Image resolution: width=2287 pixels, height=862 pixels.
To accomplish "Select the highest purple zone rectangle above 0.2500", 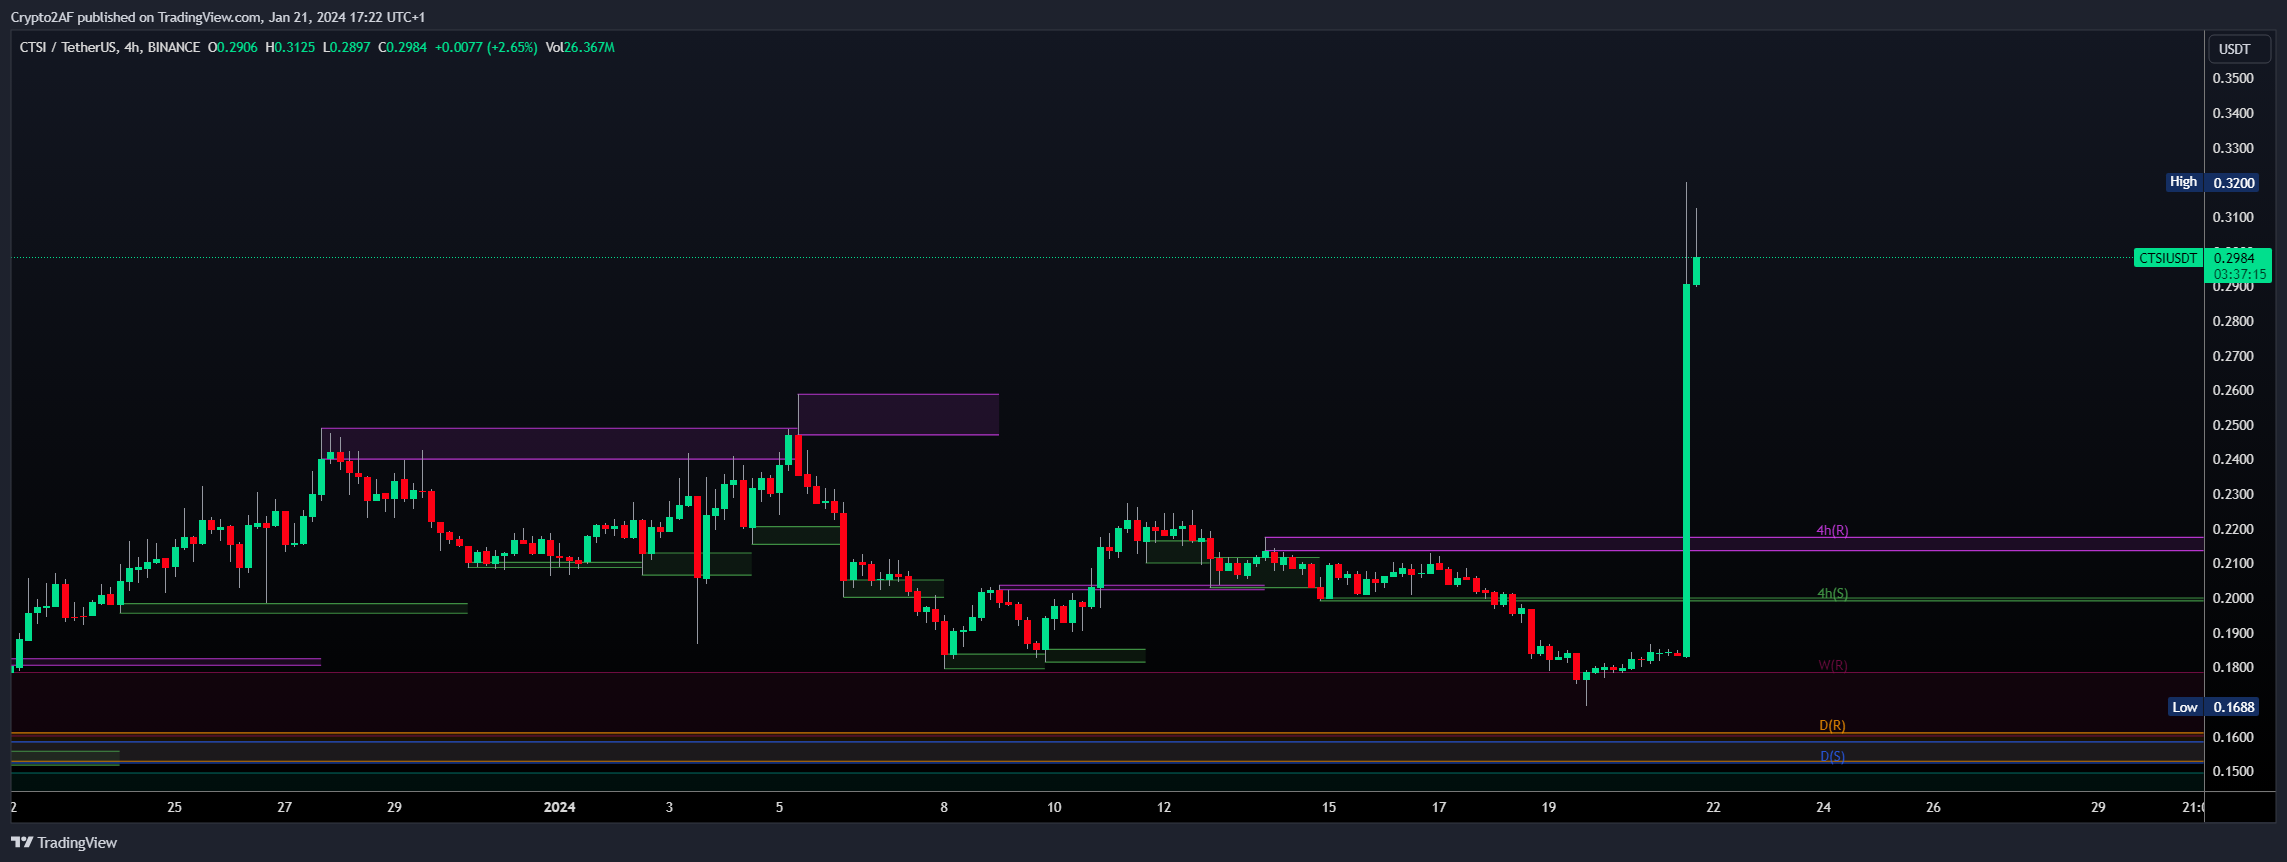I will (x=898, y=415).
